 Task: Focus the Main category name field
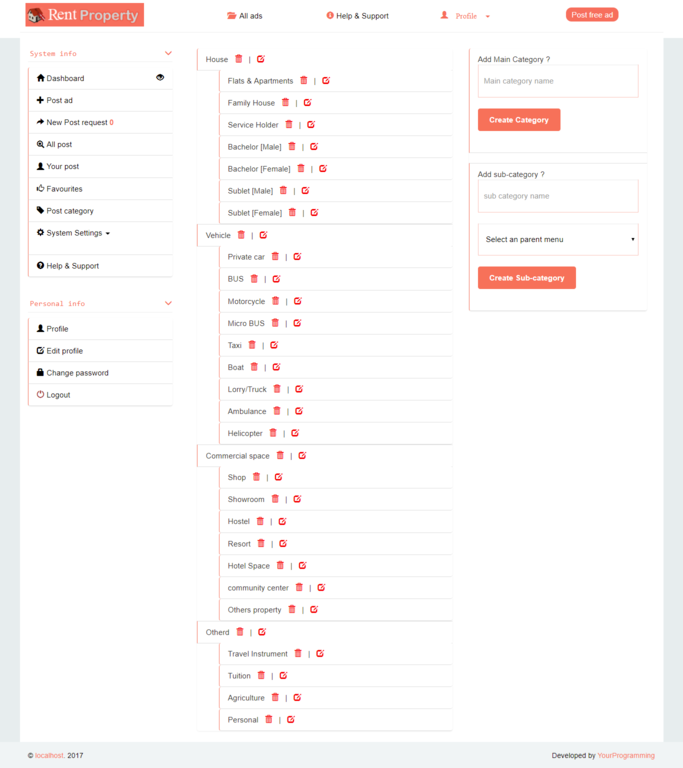(558, 81)
